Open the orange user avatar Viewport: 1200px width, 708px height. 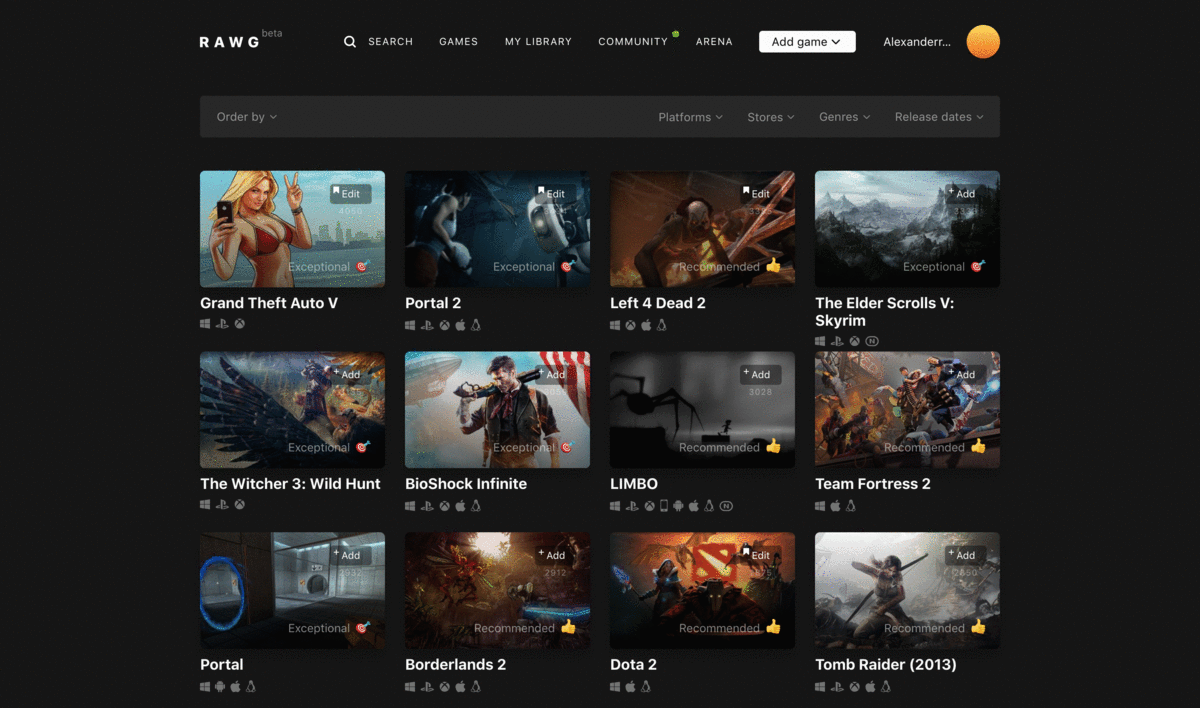point(983,42)
